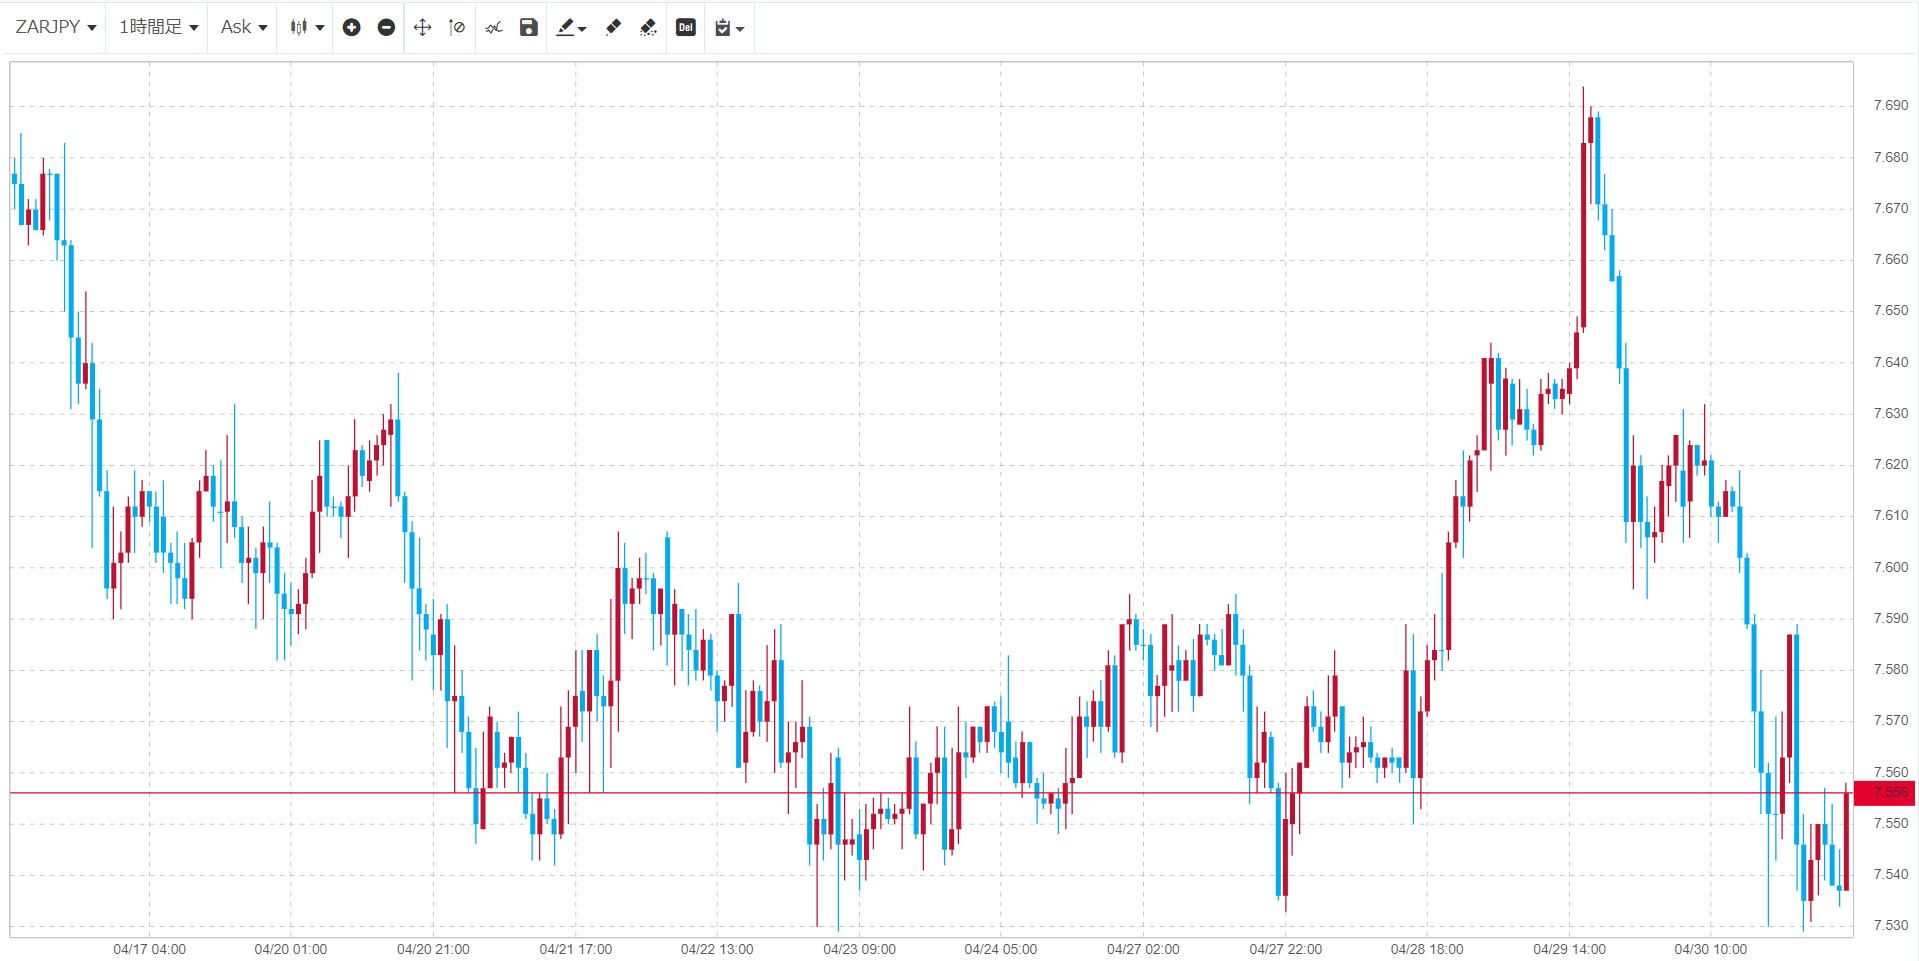Open the technical indicators icon
1919x961 pixels.
tap(494, 27)
